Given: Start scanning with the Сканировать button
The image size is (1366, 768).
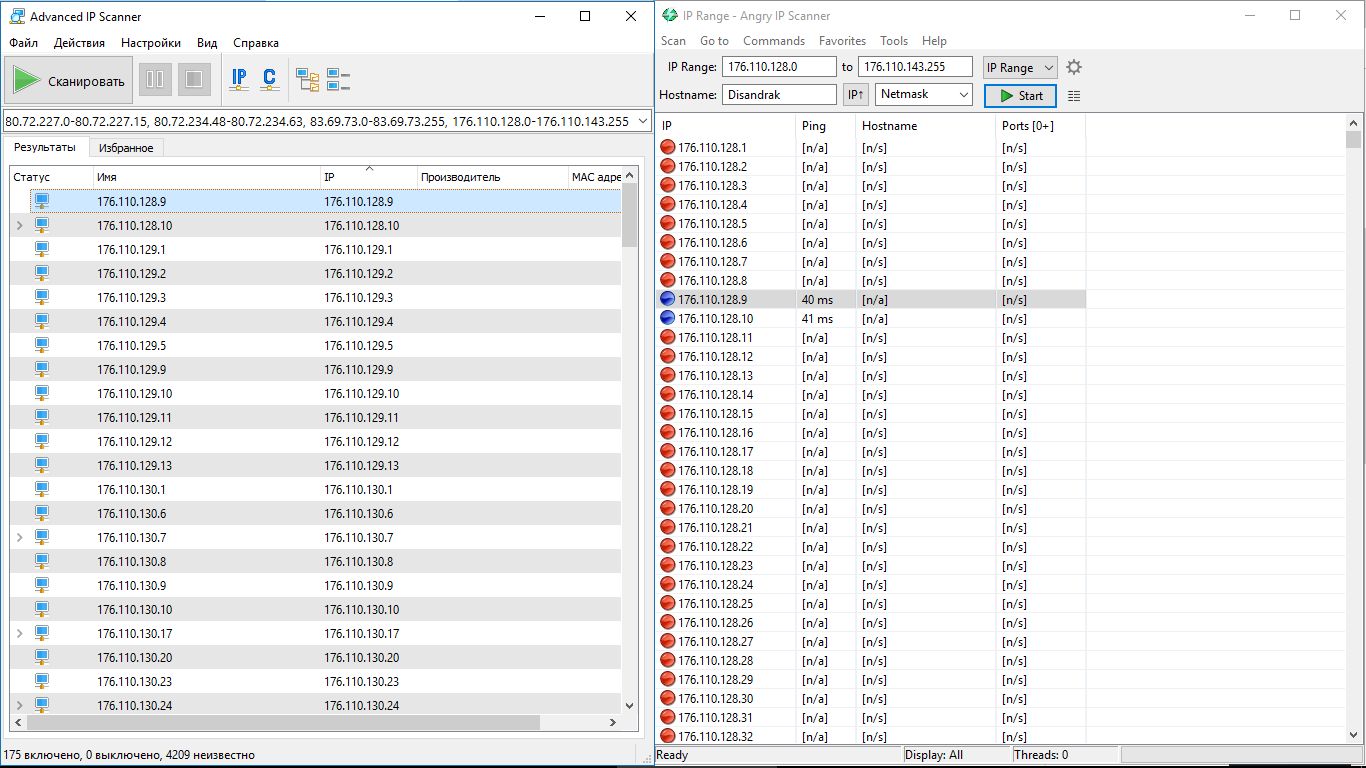Looking at the screenshot, I should click(69, 81).
